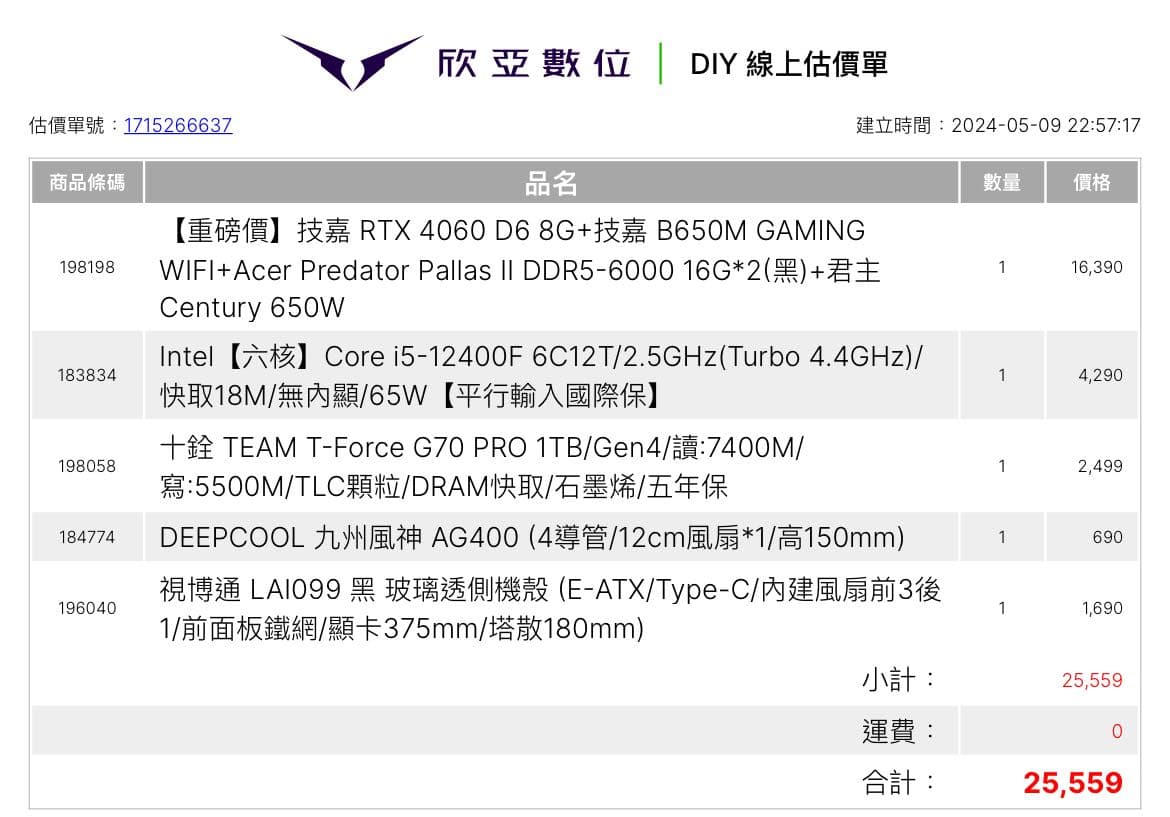1170x817 pixels.
Task: Click the Intel Core i5-12400F product name
Action: click(x=541, y=375)
